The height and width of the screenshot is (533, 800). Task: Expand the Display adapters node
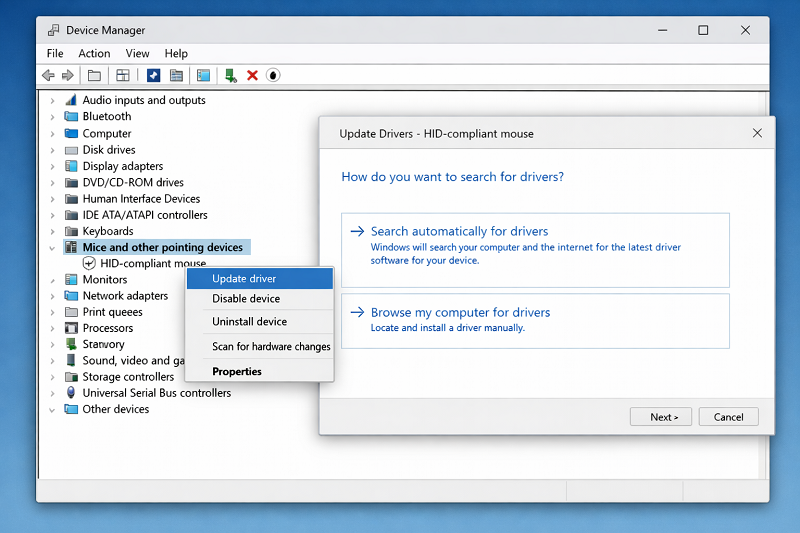[52, 166]
